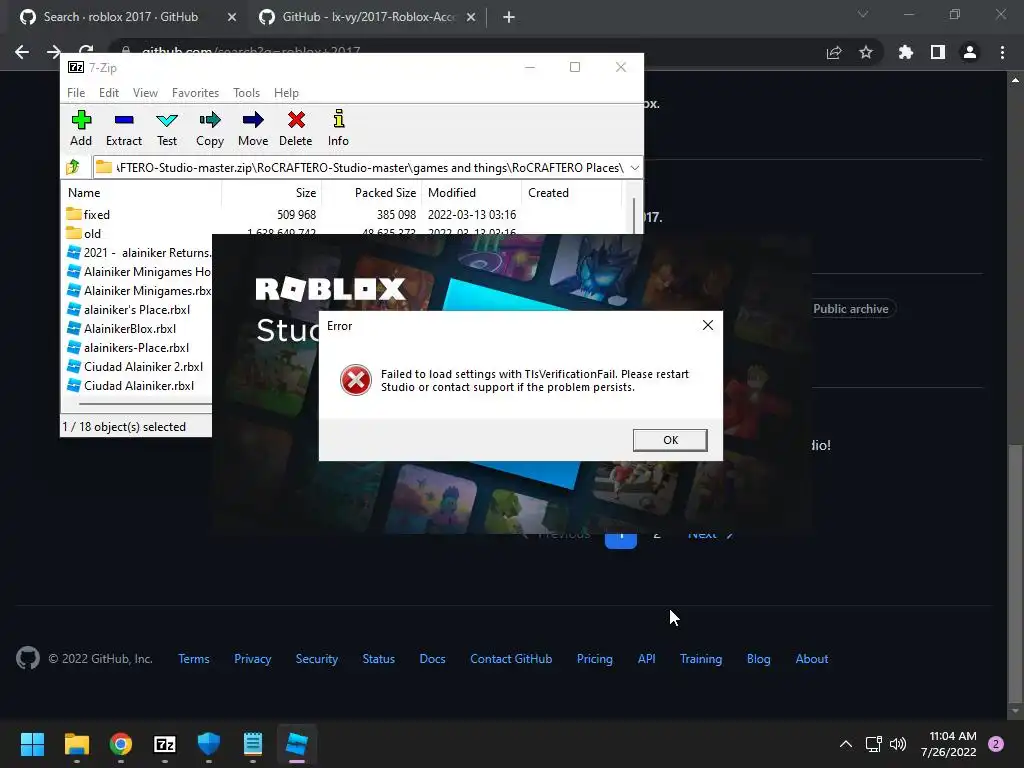
Task: Open Chrome three-dot menu
Action: [1002, 52]
